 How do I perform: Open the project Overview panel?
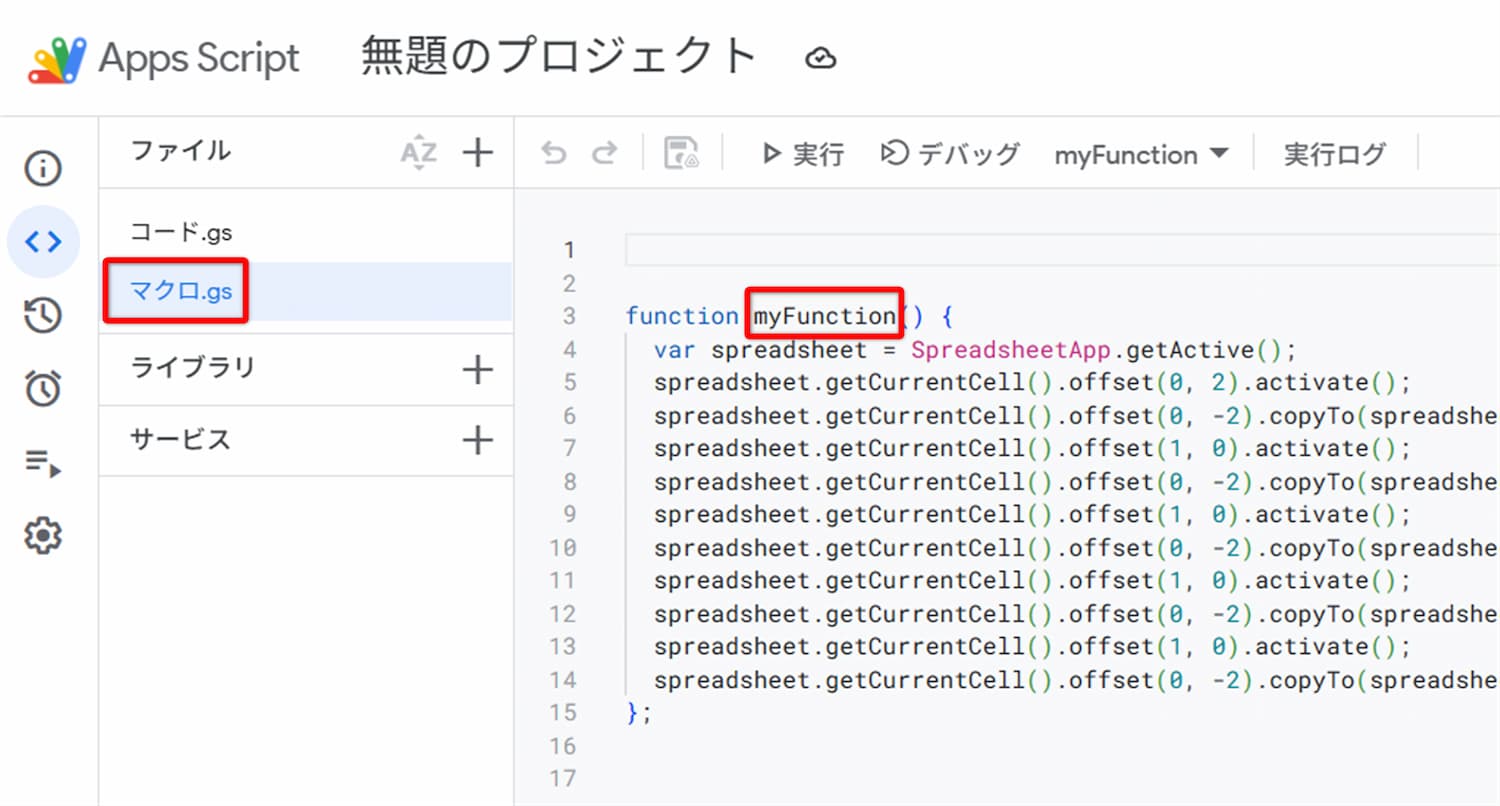click(42, 168)
